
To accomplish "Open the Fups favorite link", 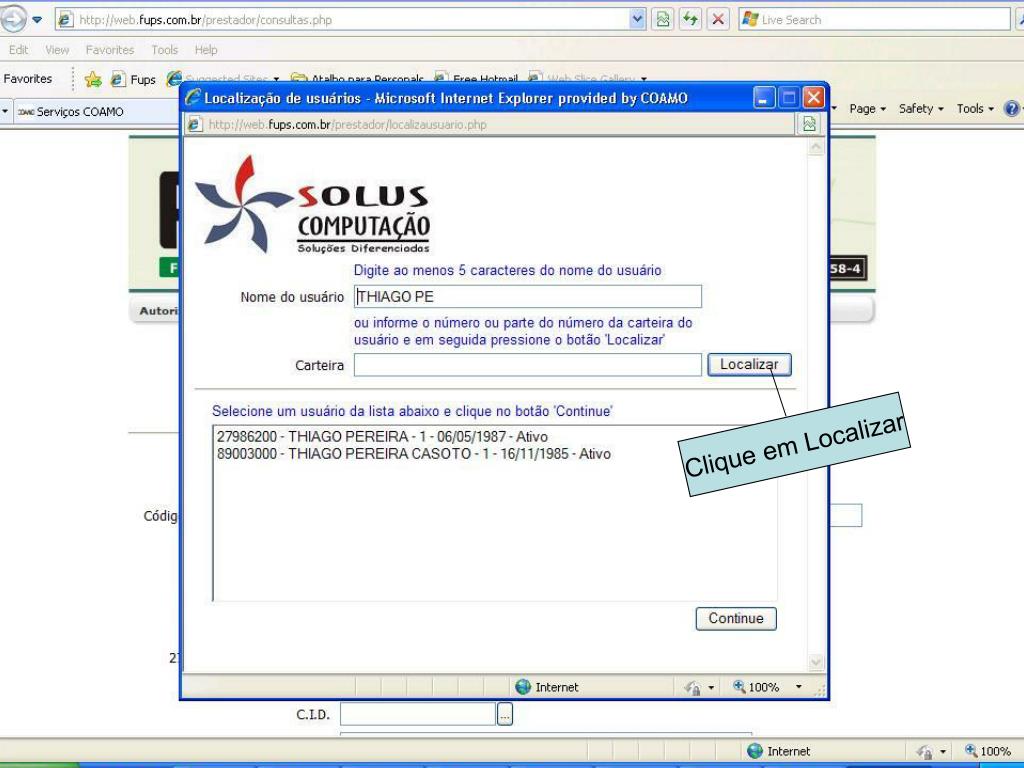I will pyautogui.click(x=133, y=79).
